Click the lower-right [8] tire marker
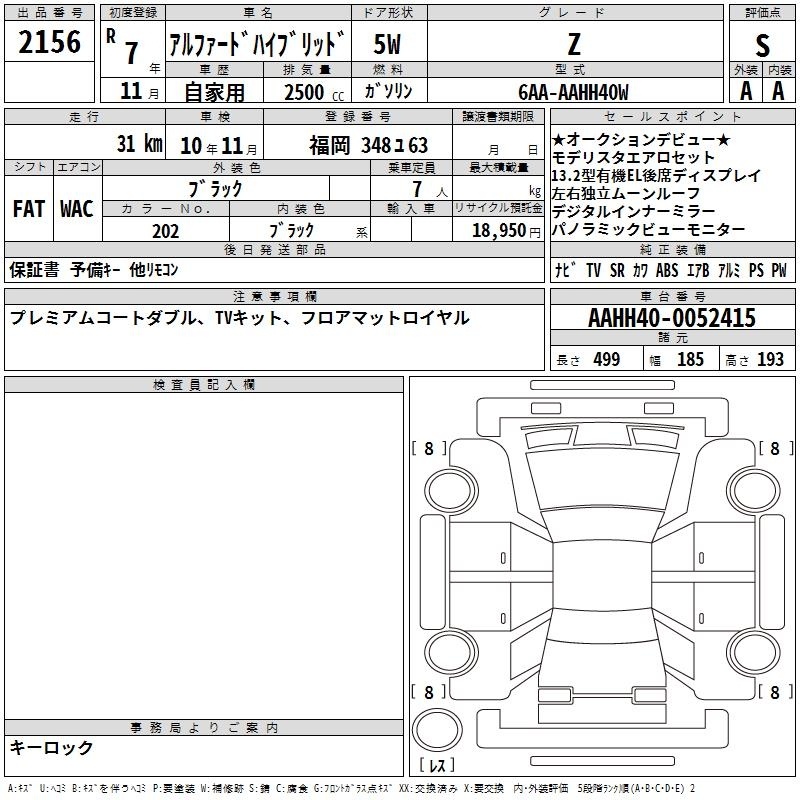 [774, 692]
